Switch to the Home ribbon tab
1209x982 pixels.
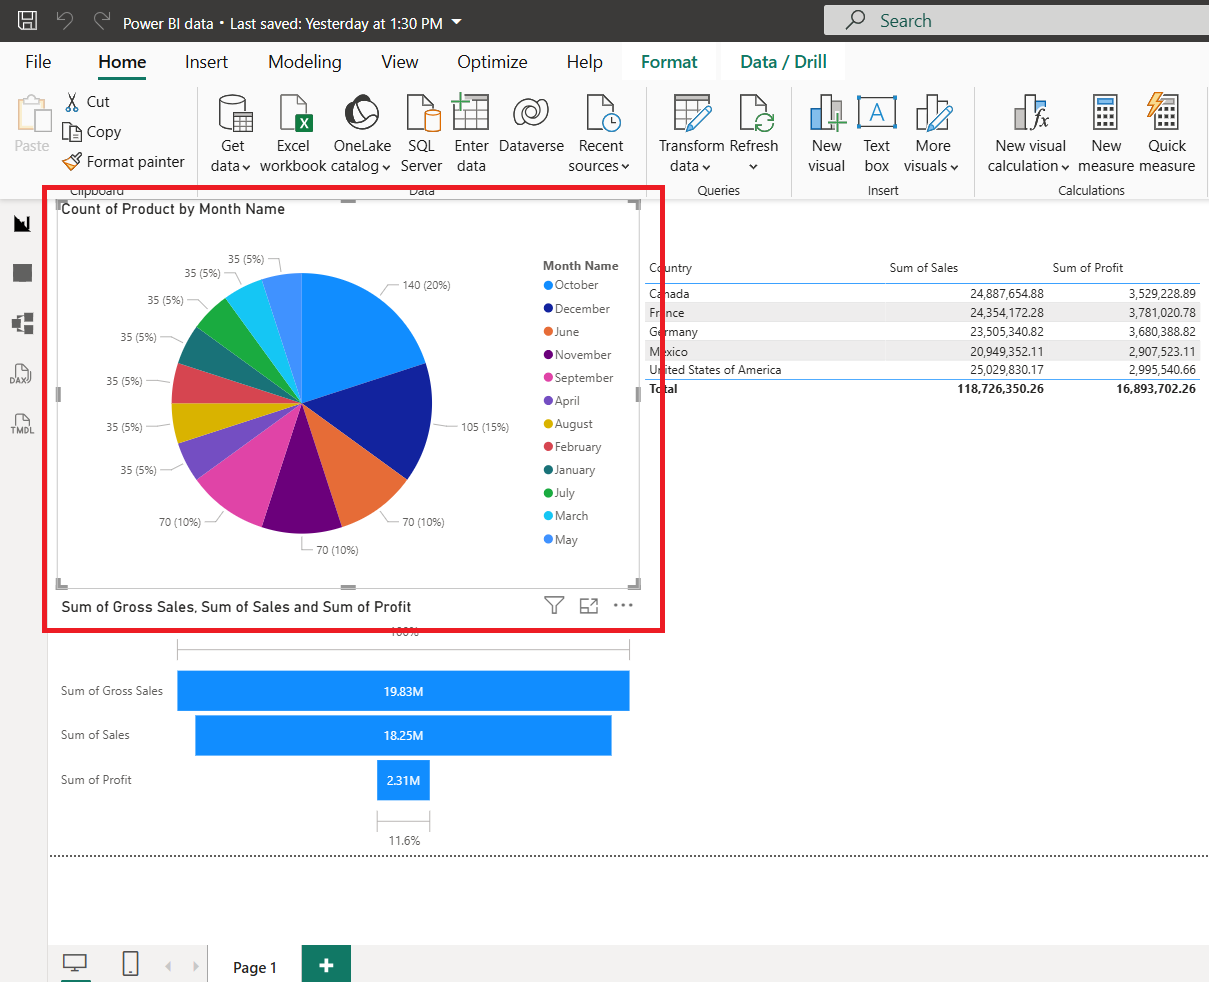(x=122, y=62)
